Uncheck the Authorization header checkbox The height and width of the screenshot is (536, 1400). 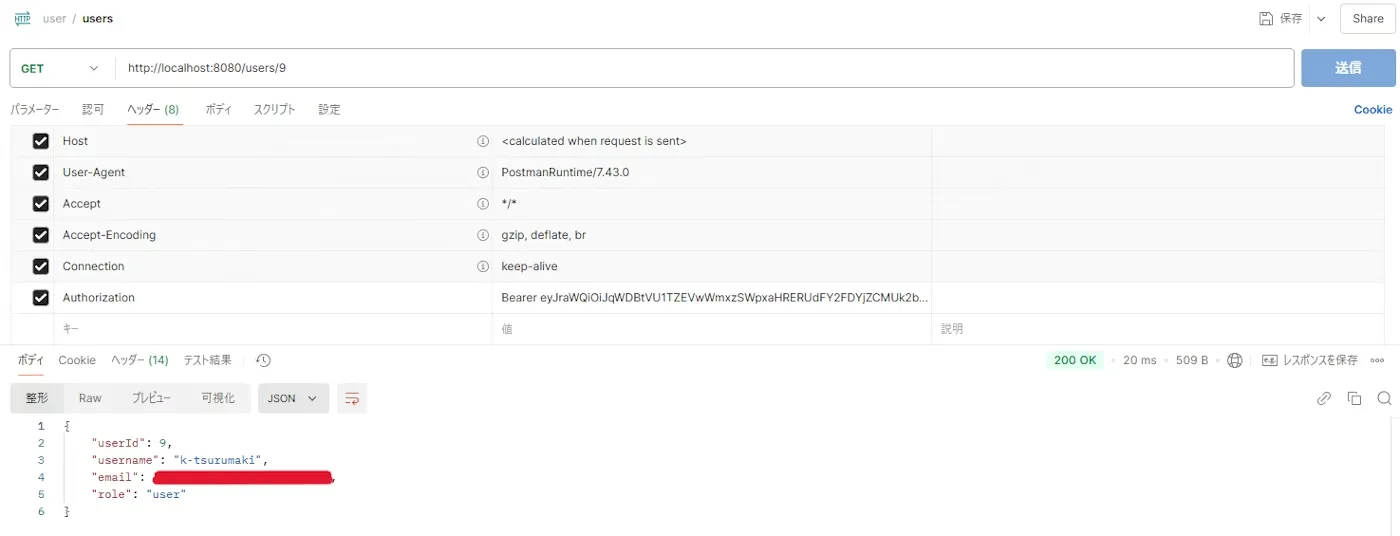41,297
